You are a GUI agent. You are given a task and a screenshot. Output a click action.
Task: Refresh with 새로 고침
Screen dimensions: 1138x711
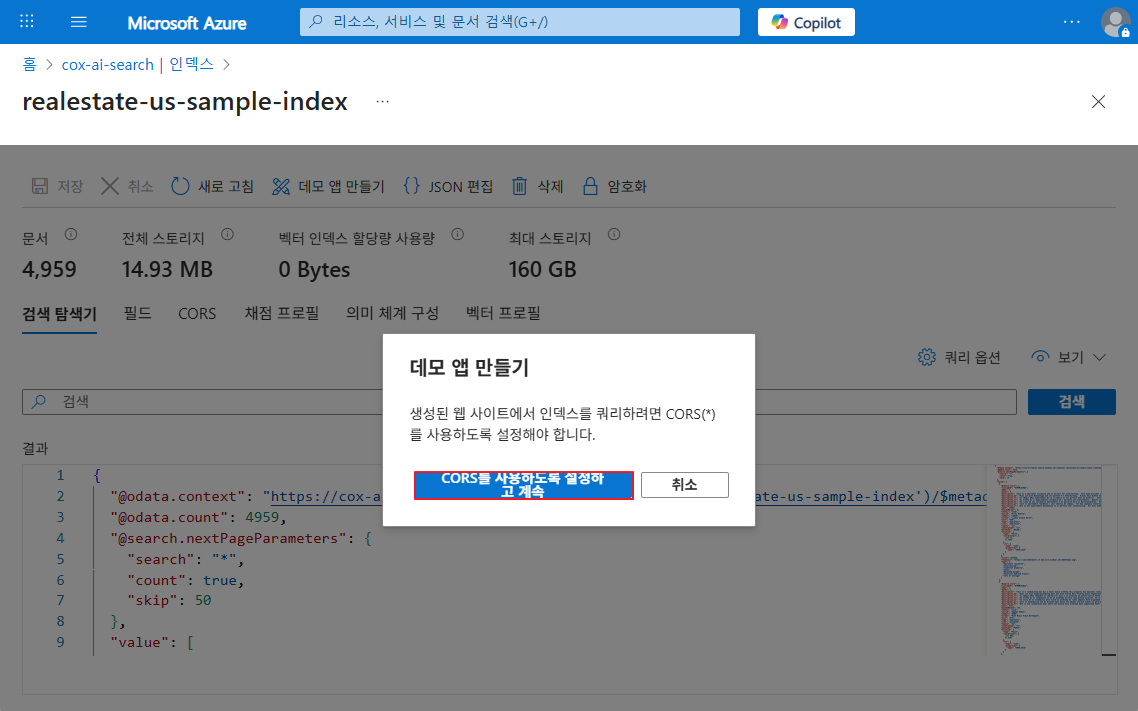pyautogui.click(x=212, y=186)
